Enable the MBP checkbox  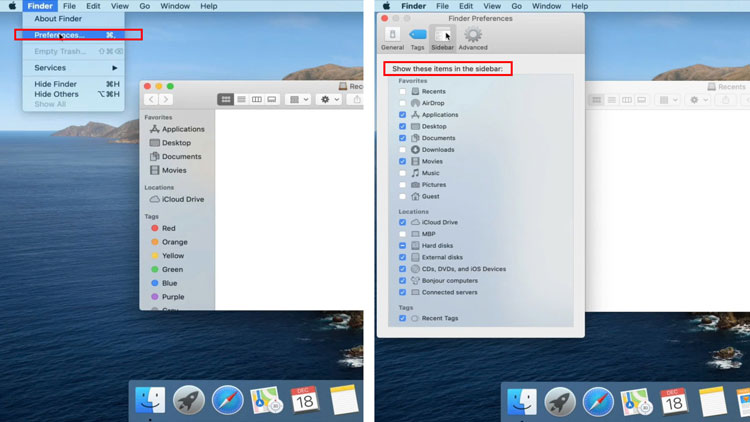click(402, 234)
